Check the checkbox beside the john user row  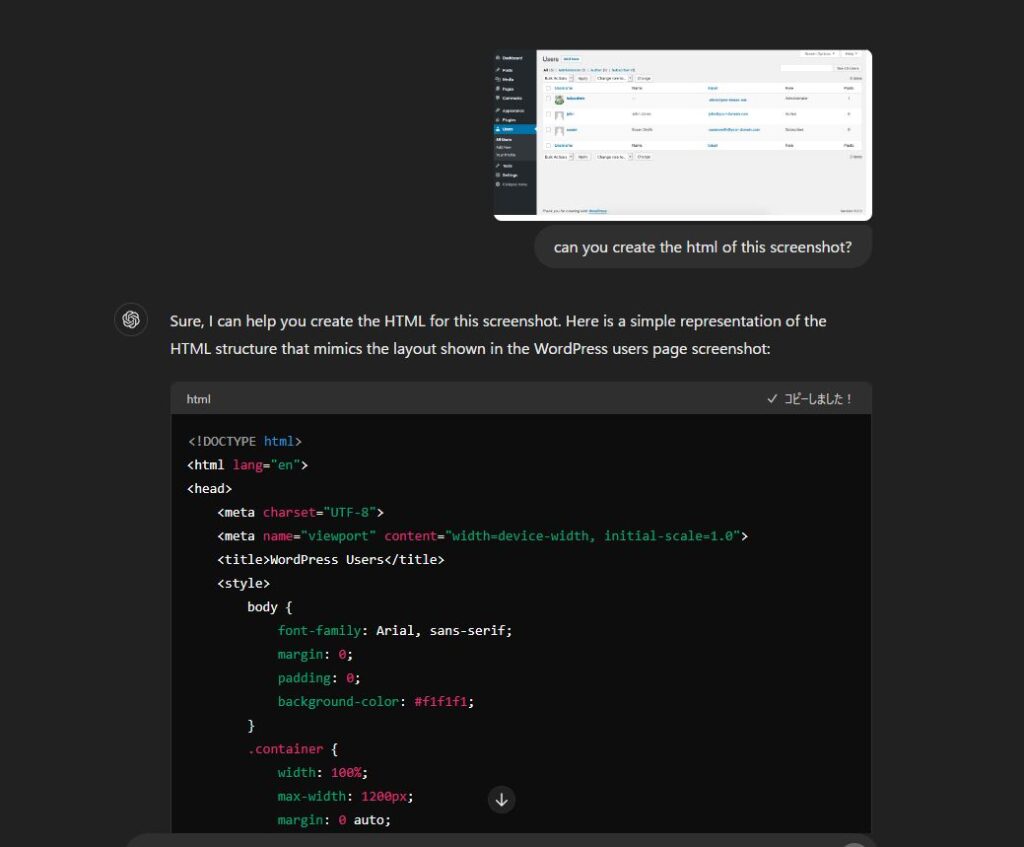(x=548, y=115)
